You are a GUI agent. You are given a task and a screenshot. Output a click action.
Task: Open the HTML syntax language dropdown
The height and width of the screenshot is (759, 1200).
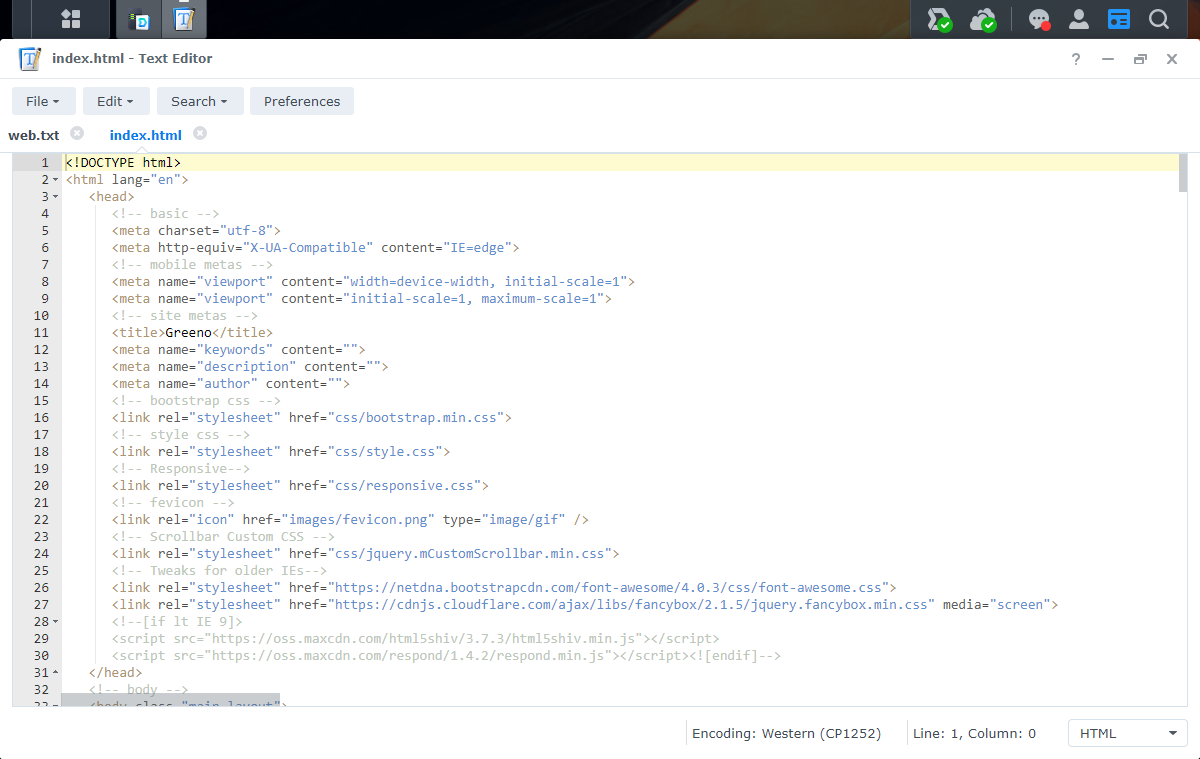pos(1127,733)
